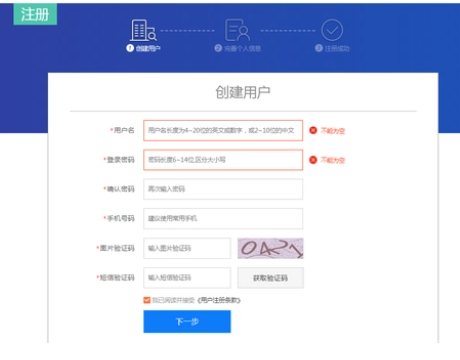The image size is (460, 360).
Task: Select the 完善个人信息 step label
Action: coord(242,48)
